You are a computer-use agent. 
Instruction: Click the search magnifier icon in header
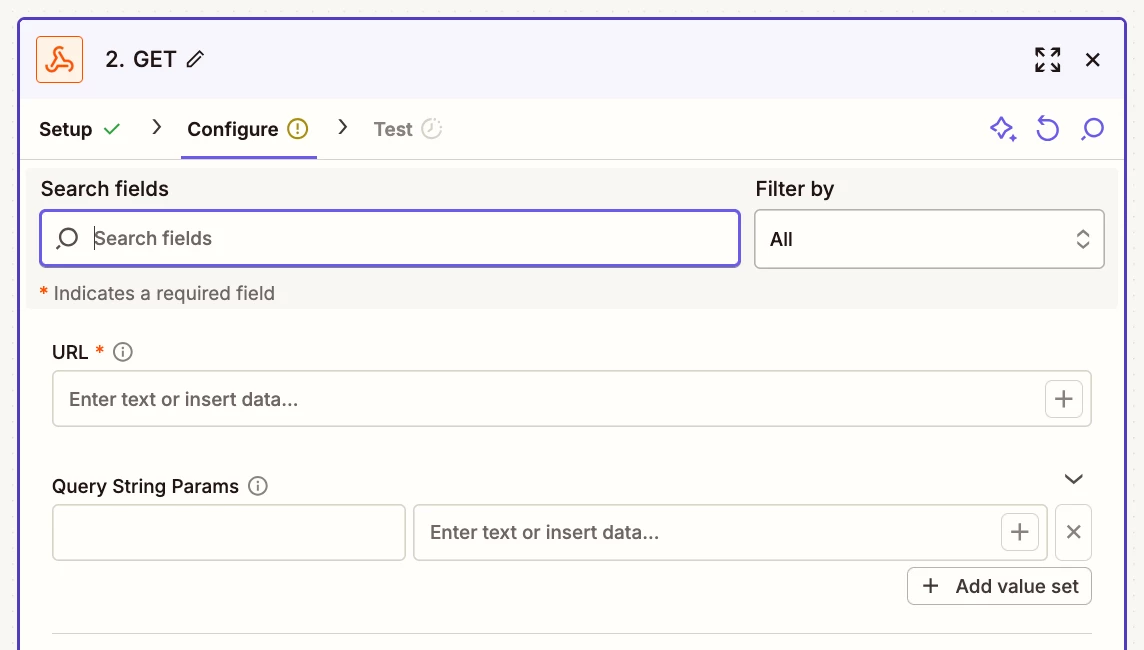coord(1093,129)
